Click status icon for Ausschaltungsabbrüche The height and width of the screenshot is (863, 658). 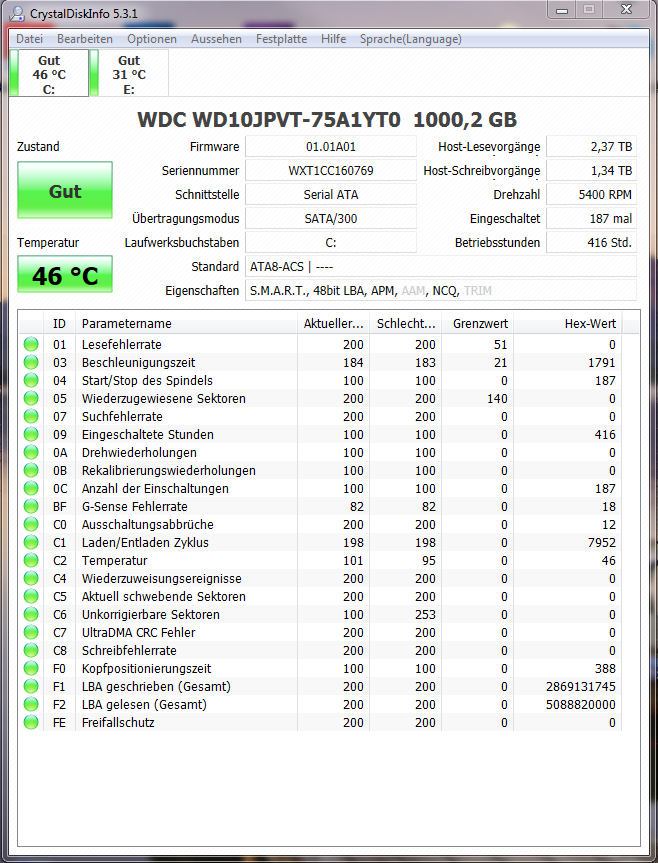point(31,525)
